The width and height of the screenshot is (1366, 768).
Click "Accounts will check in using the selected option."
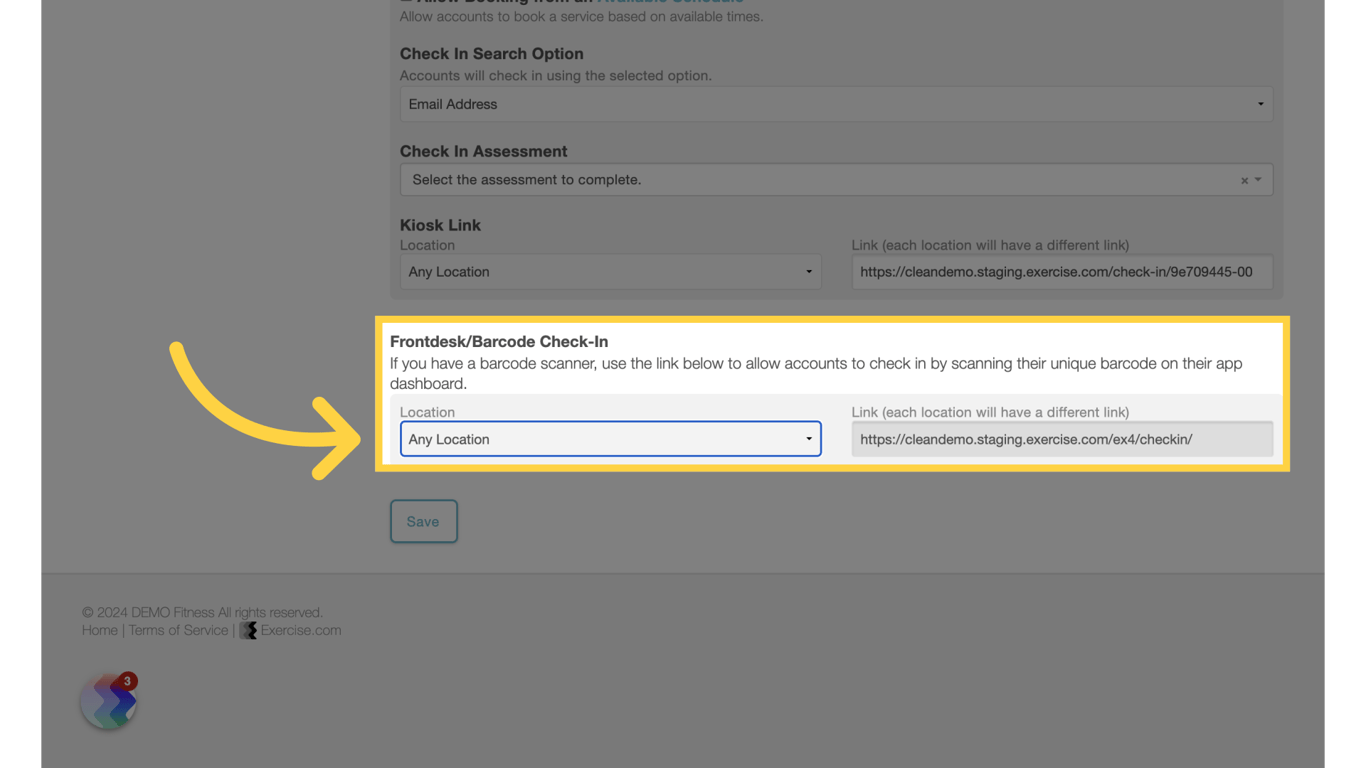[555, 75]
